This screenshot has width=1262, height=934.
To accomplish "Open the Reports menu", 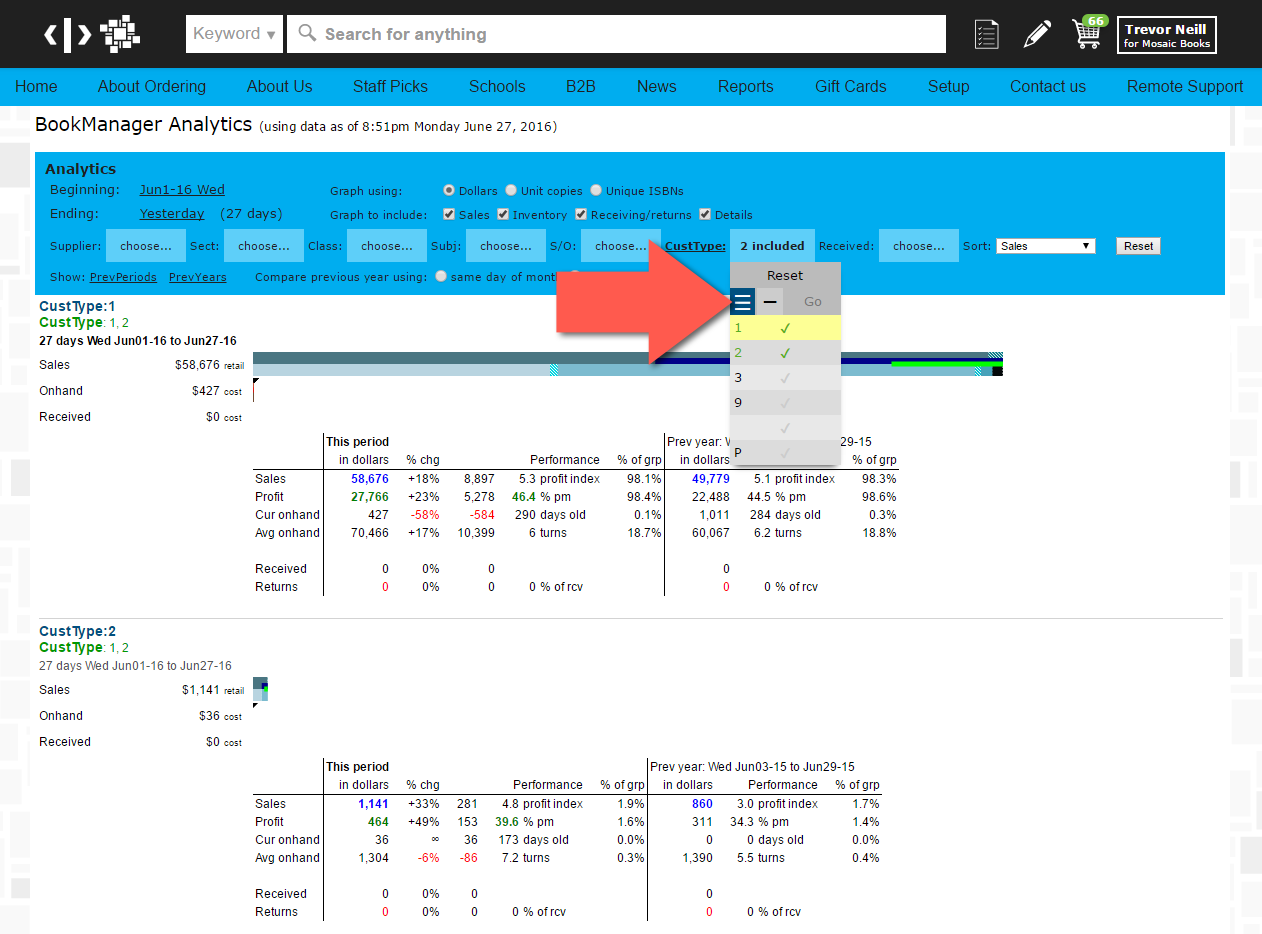I will 745,86.
